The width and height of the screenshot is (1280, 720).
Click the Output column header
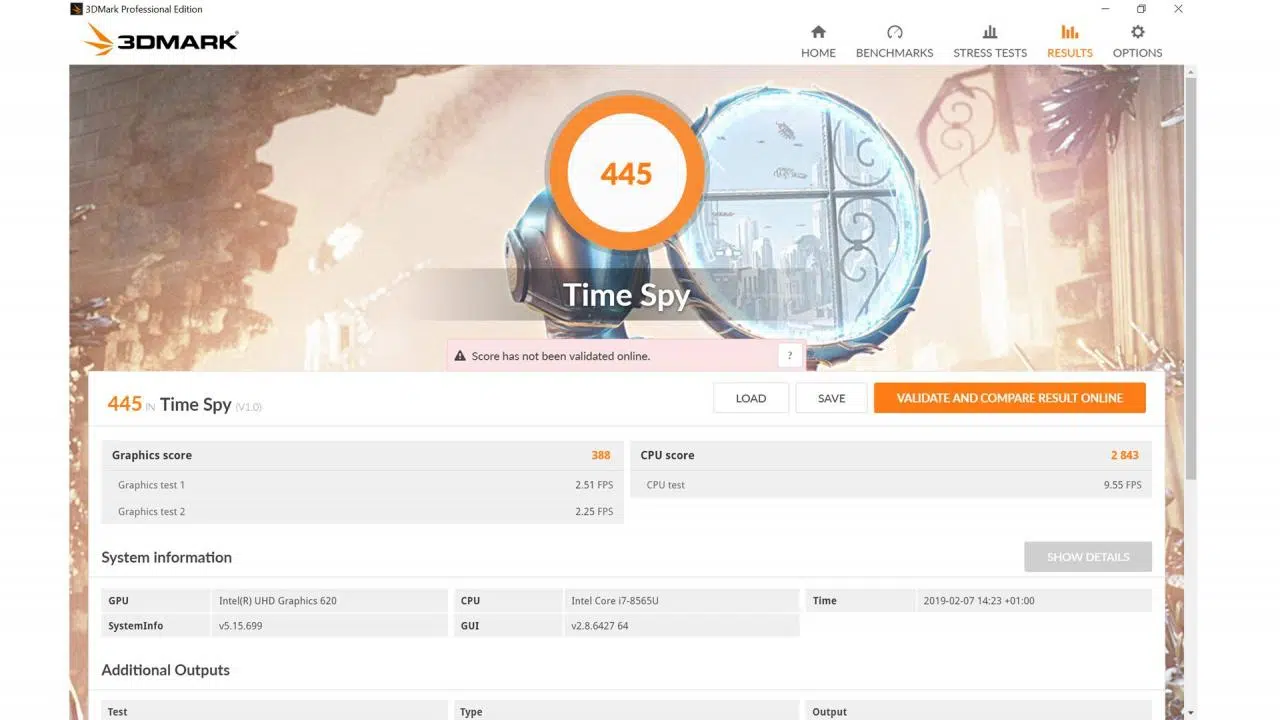[x=830, y=712]
